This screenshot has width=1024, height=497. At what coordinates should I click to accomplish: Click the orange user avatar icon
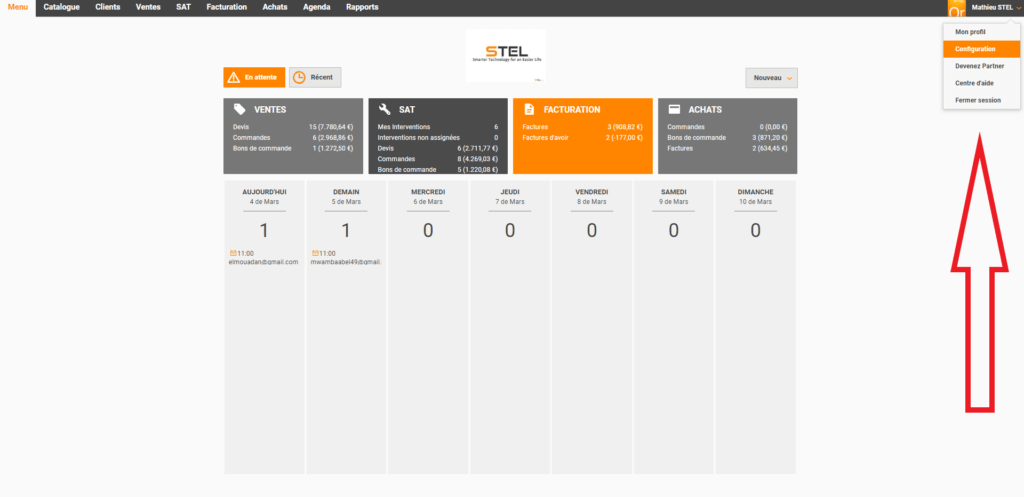tap(957, 8)
